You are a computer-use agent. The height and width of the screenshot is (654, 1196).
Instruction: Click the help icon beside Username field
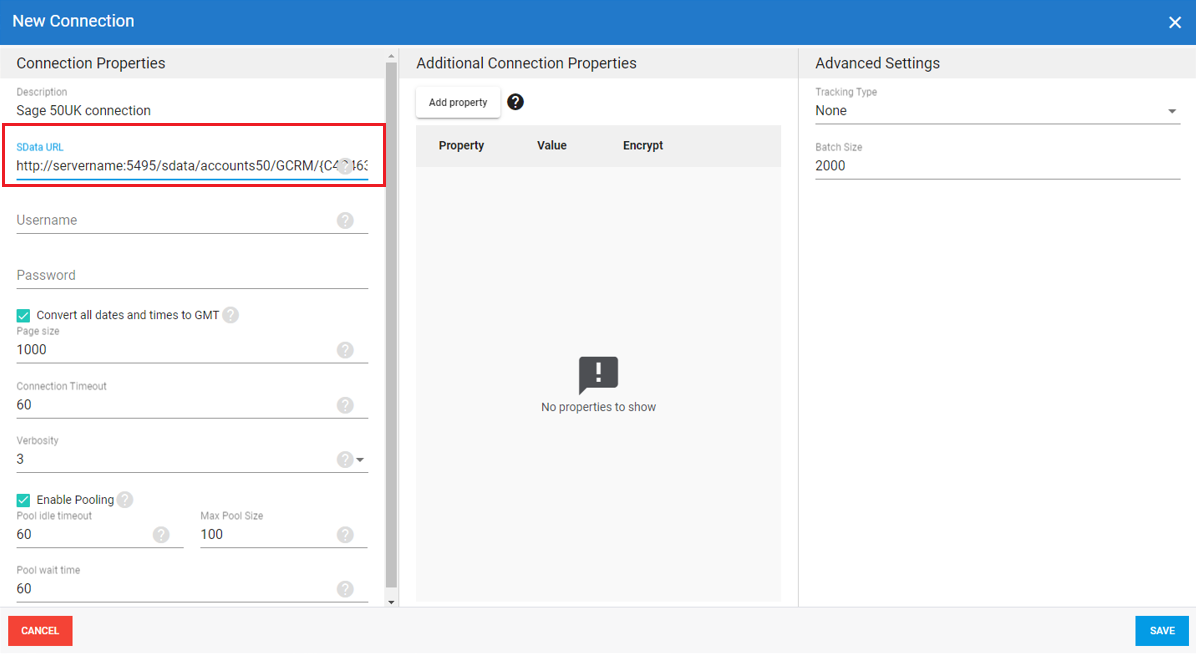(x=345, y=220)
